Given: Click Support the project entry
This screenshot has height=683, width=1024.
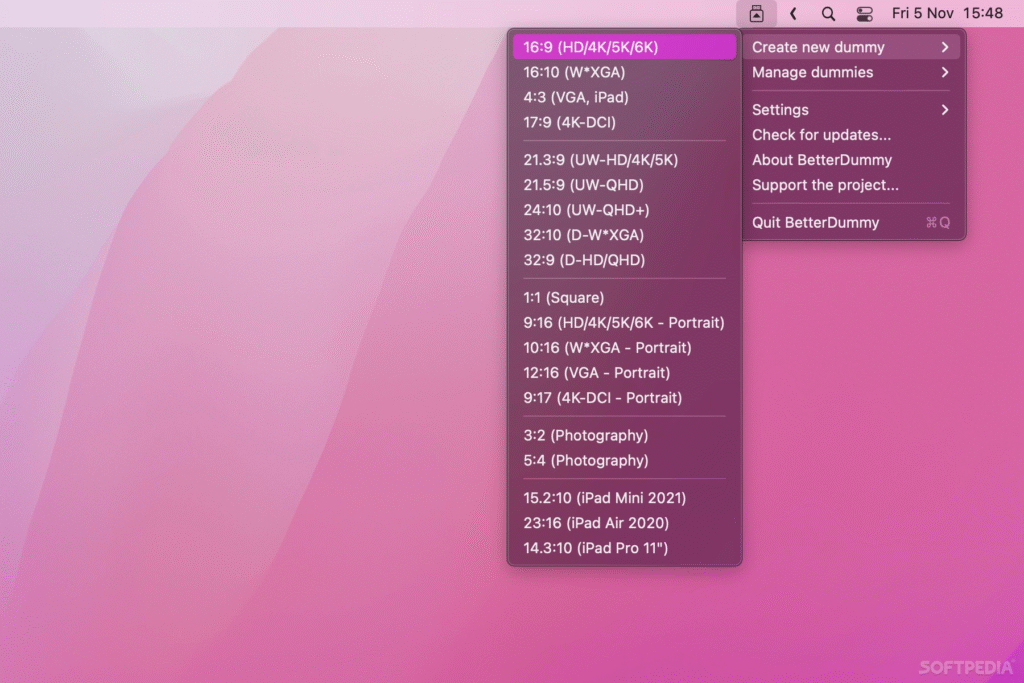Looking at the screenshot, I should 825,185.
